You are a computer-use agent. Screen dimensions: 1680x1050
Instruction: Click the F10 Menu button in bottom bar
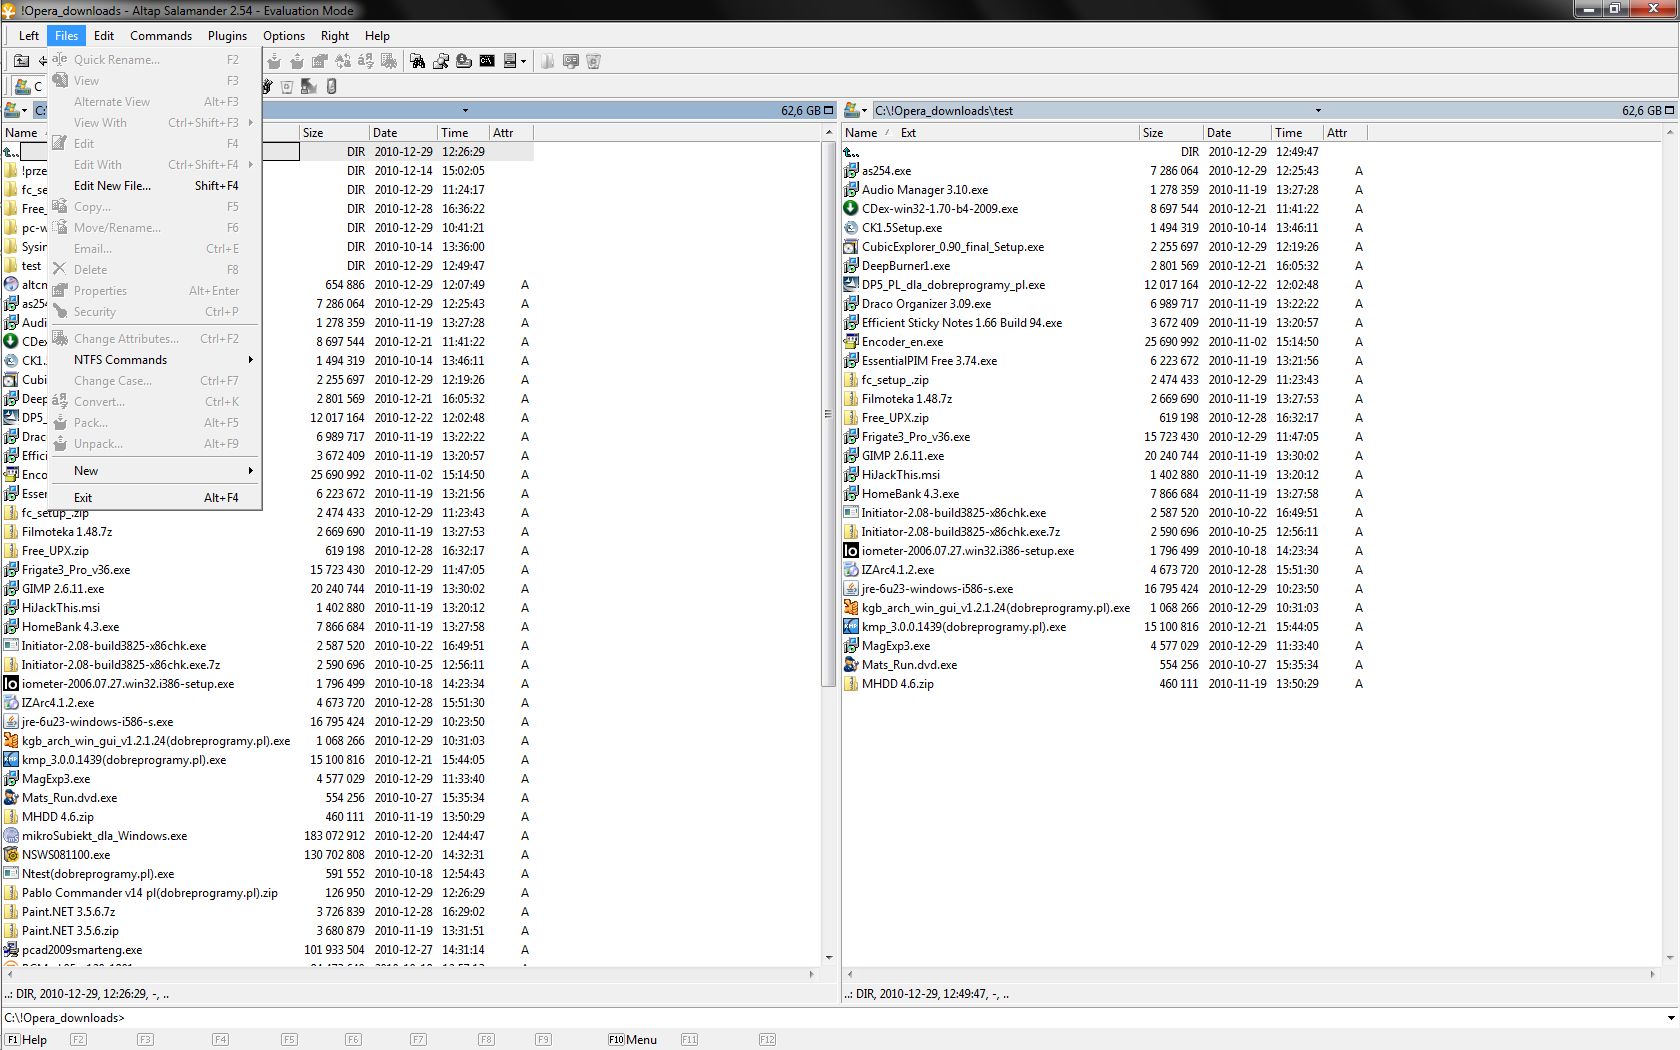coord(633,1040)
